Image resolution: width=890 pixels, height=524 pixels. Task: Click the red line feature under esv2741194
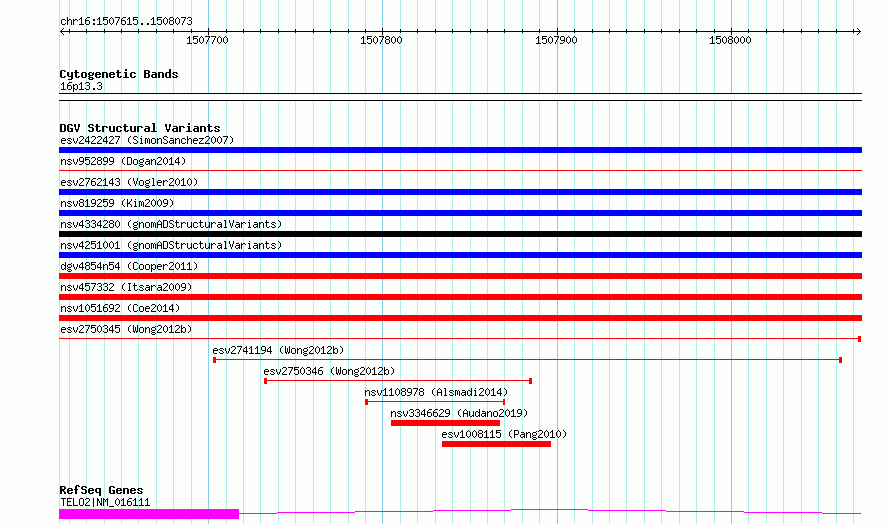pos(527,360)
